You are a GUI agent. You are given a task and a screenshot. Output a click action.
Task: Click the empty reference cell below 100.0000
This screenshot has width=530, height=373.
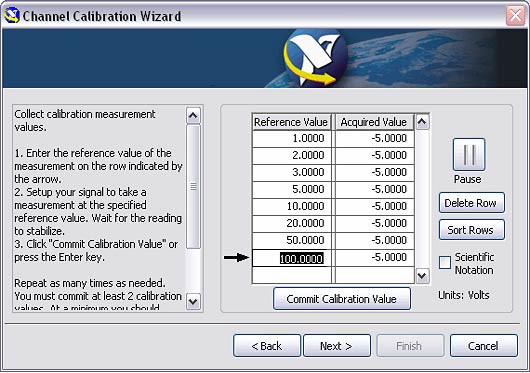pos(292,275)
